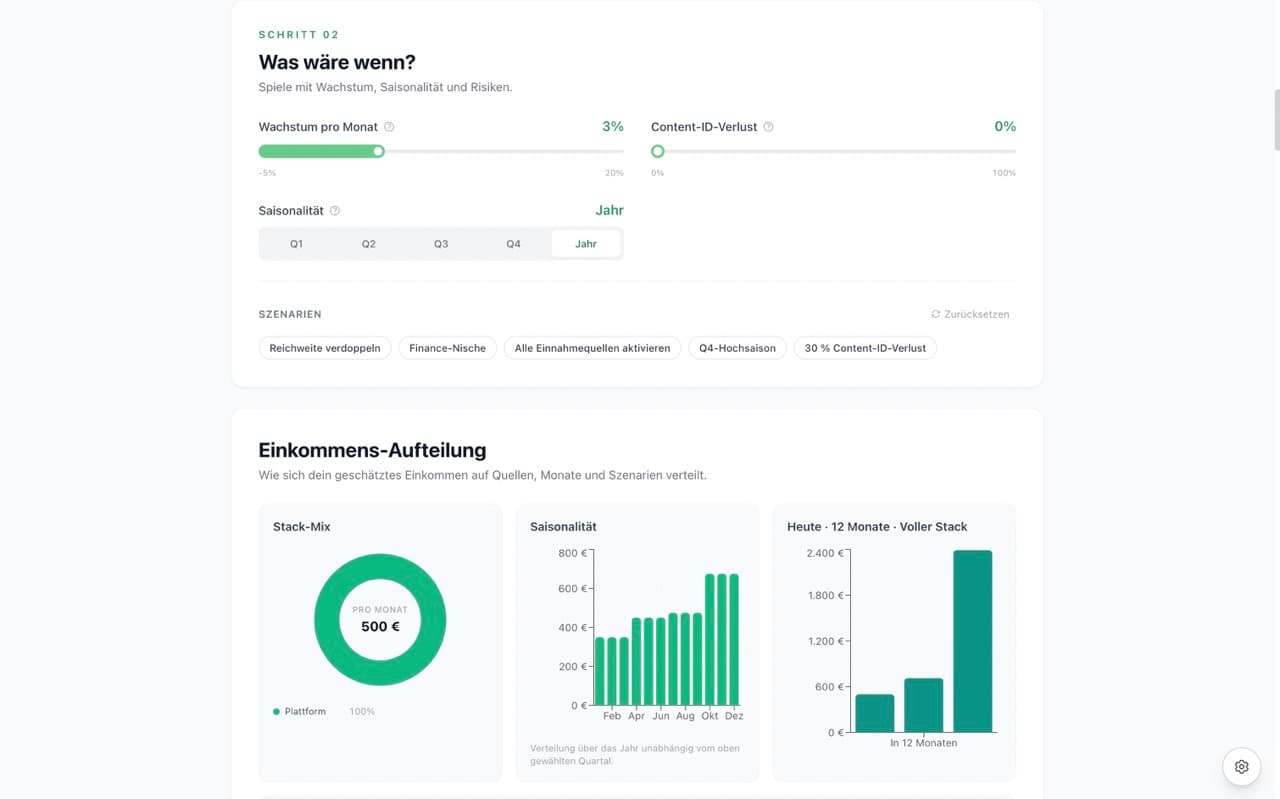
Task: Apply the Q4-Hochsaison scenario
Action: point(737,348)
